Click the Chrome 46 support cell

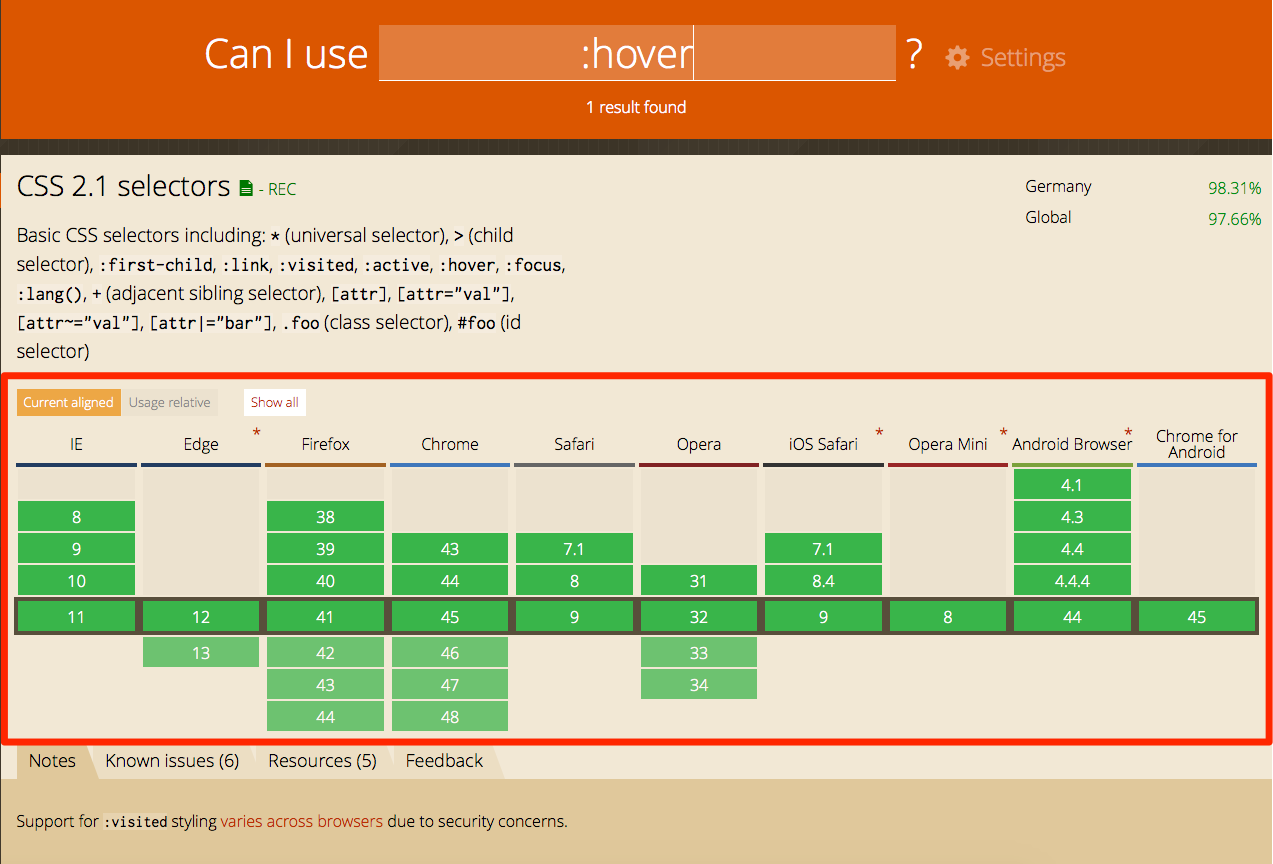450,653
